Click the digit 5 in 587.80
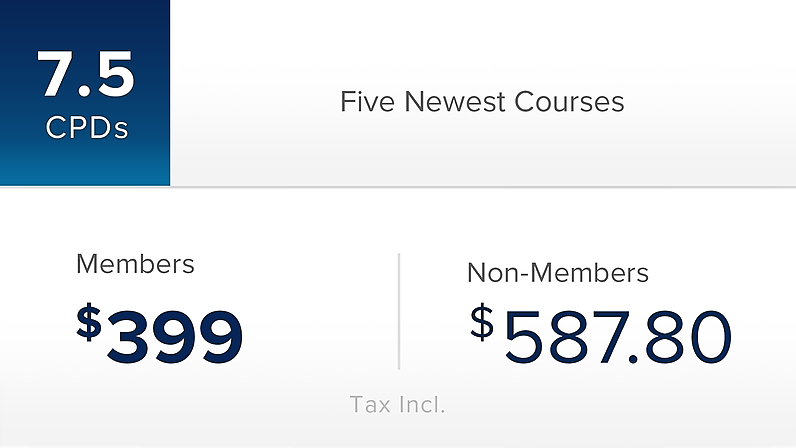 pos(522,337)
